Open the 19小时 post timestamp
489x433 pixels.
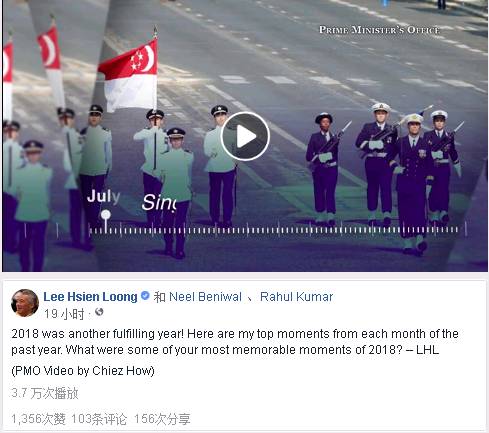[64, 314]
